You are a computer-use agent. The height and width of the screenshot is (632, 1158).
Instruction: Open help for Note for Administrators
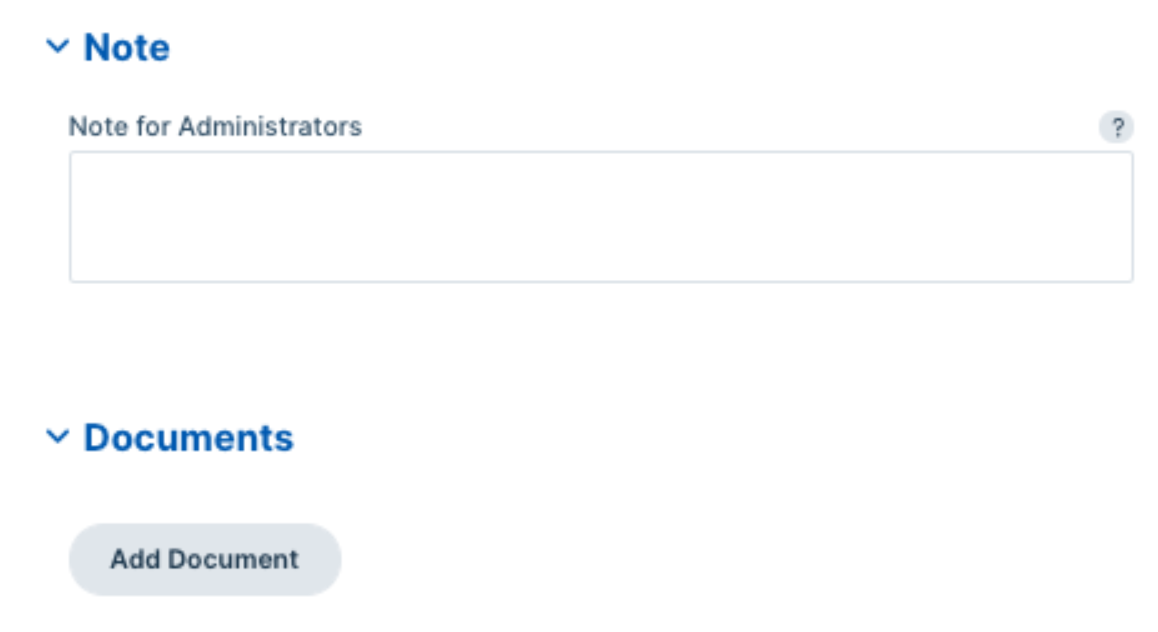(x=1116, y=127)
